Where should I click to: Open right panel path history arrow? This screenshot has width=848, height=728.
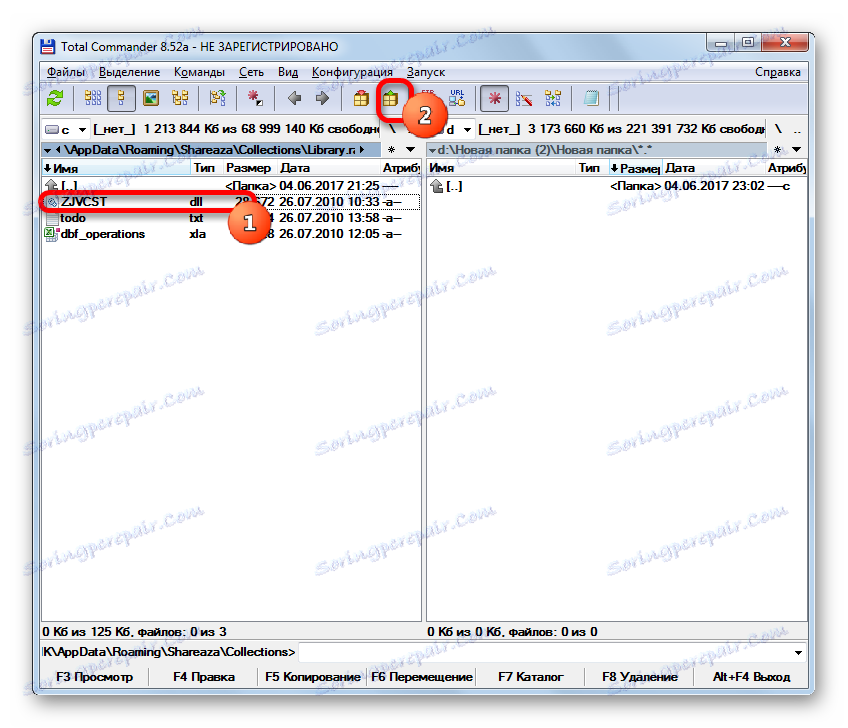pos(797,150)
